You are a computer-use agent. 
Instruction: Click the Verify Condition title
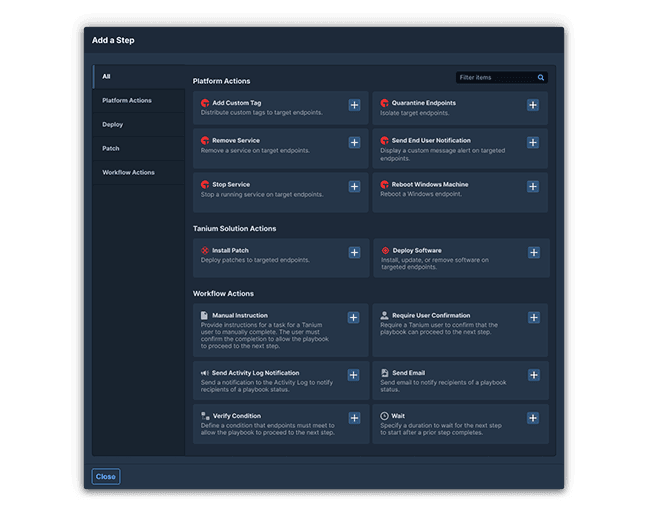point(237,416)
